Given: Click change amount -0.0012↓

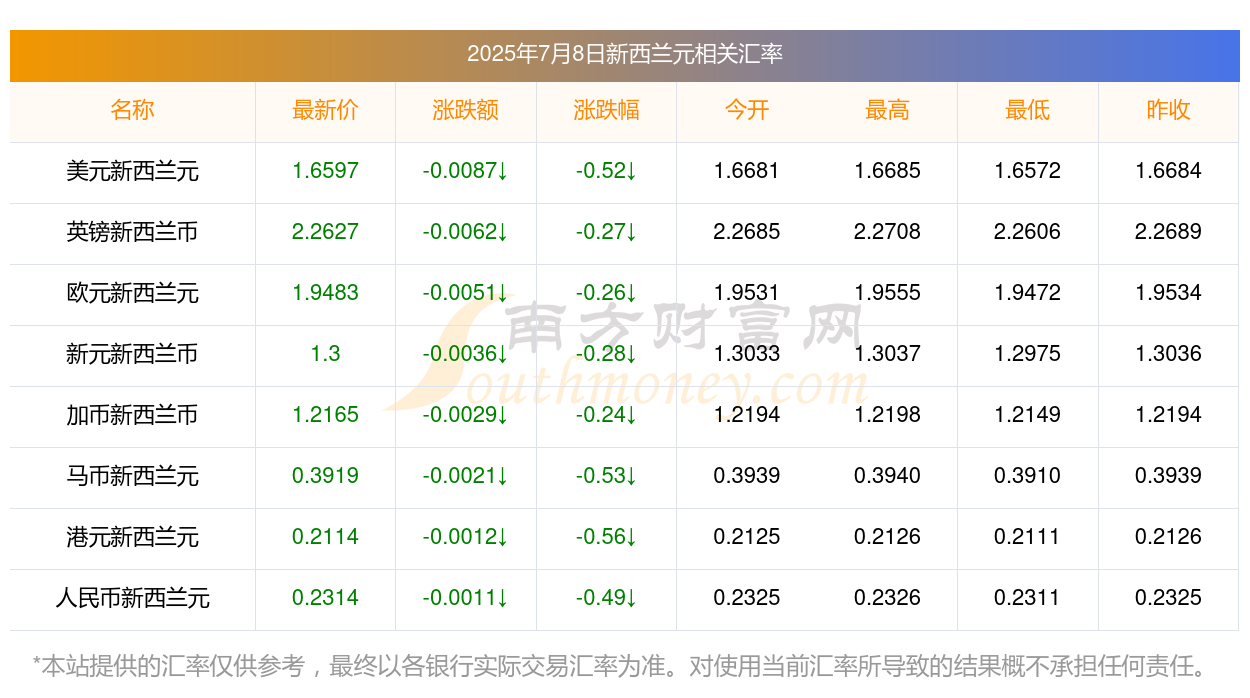Looking at the screenshot, I should click(x=465, y=537).
